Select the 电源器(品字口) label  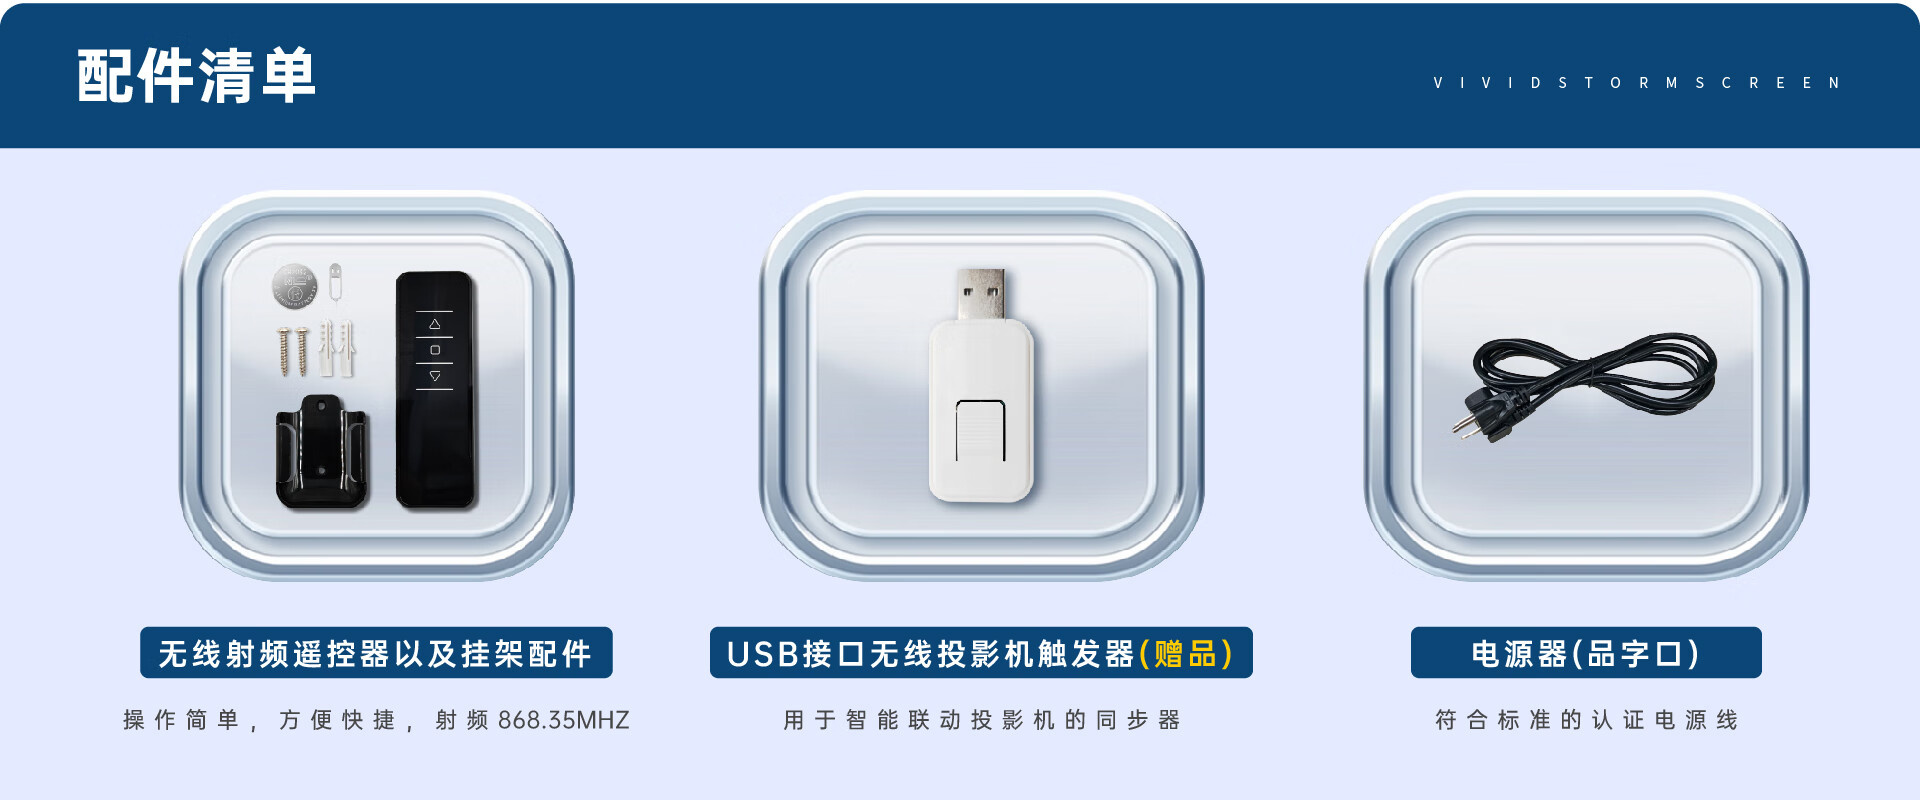(x=1586, y=653)
